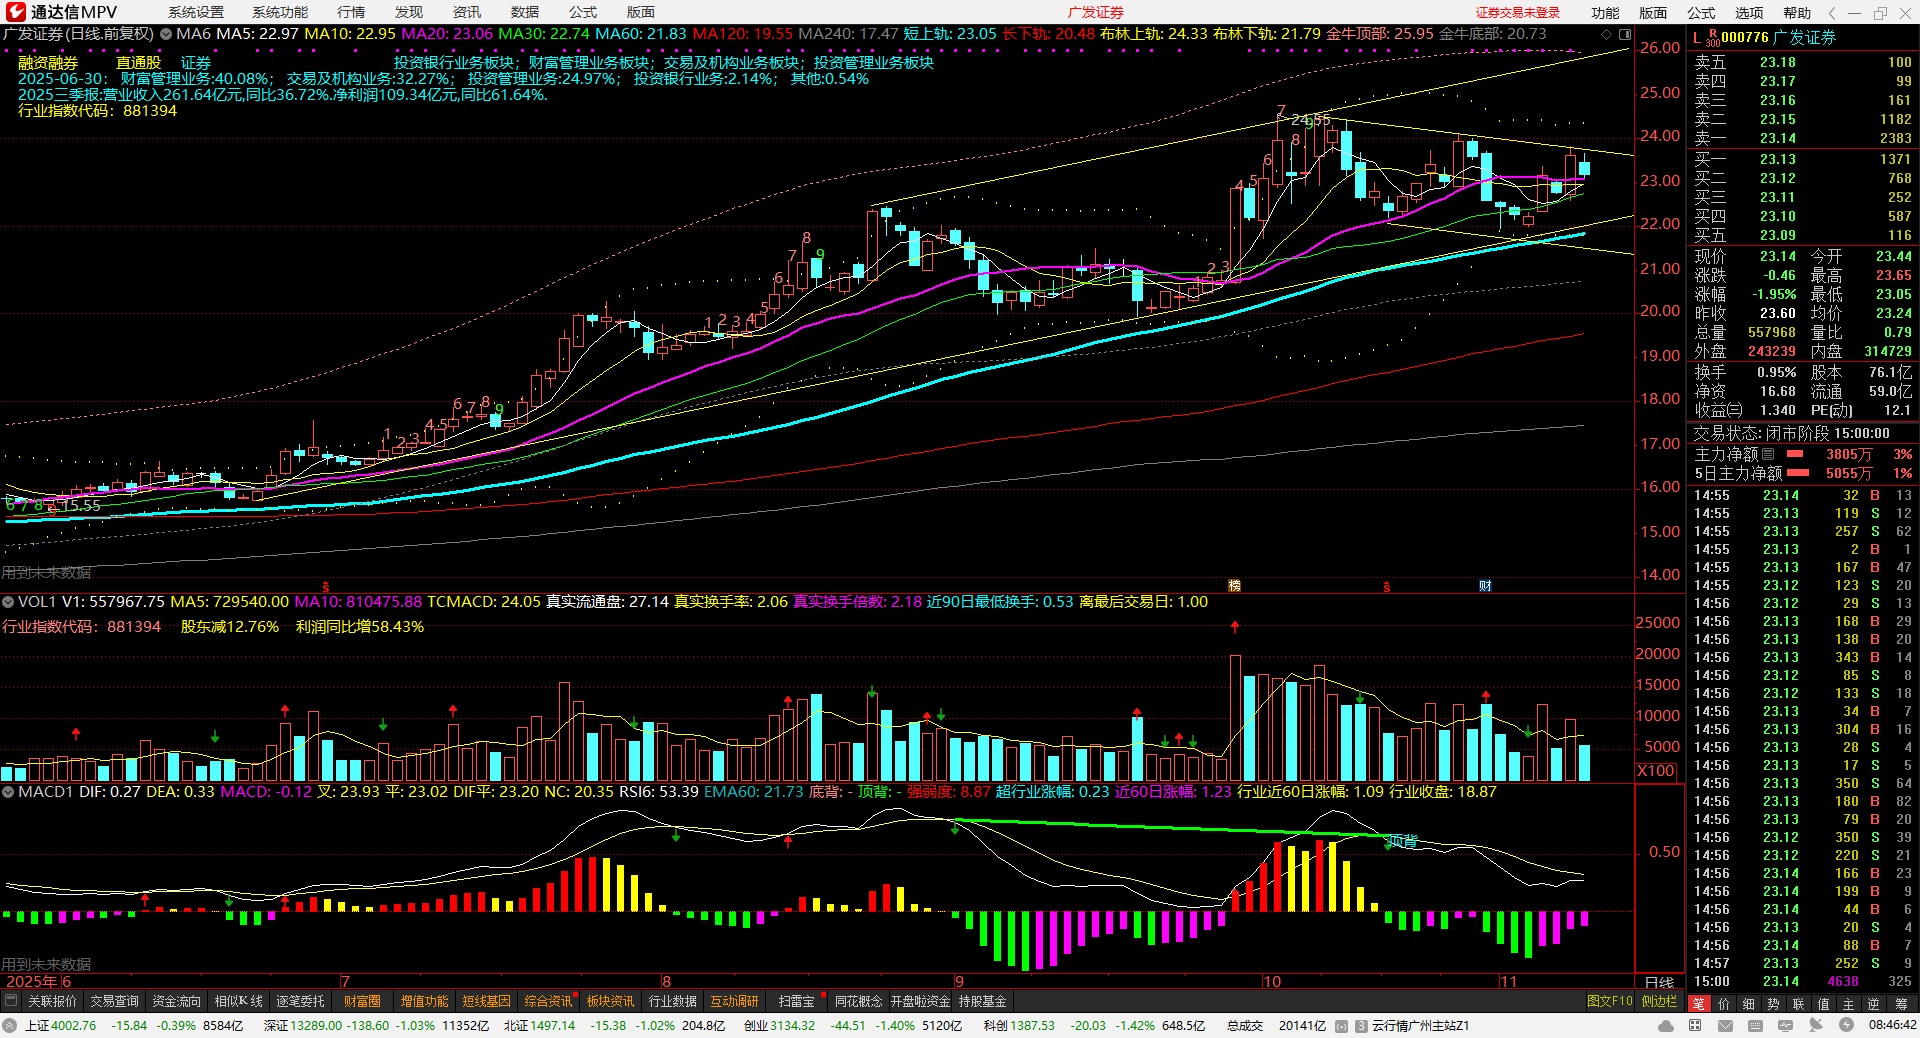The width and height of the screenshot is (1920, 1038).
Task: Click the R300 badge beside stock code
Action: [x=1713, y=38]
